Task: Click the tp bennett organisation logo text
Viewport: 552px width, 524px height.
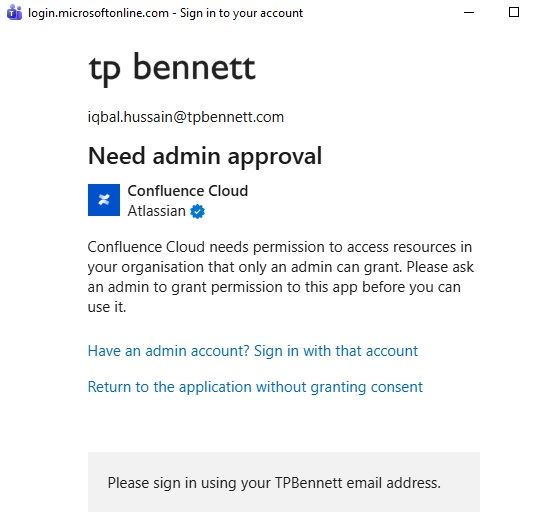Action: (x=172, y=69)
